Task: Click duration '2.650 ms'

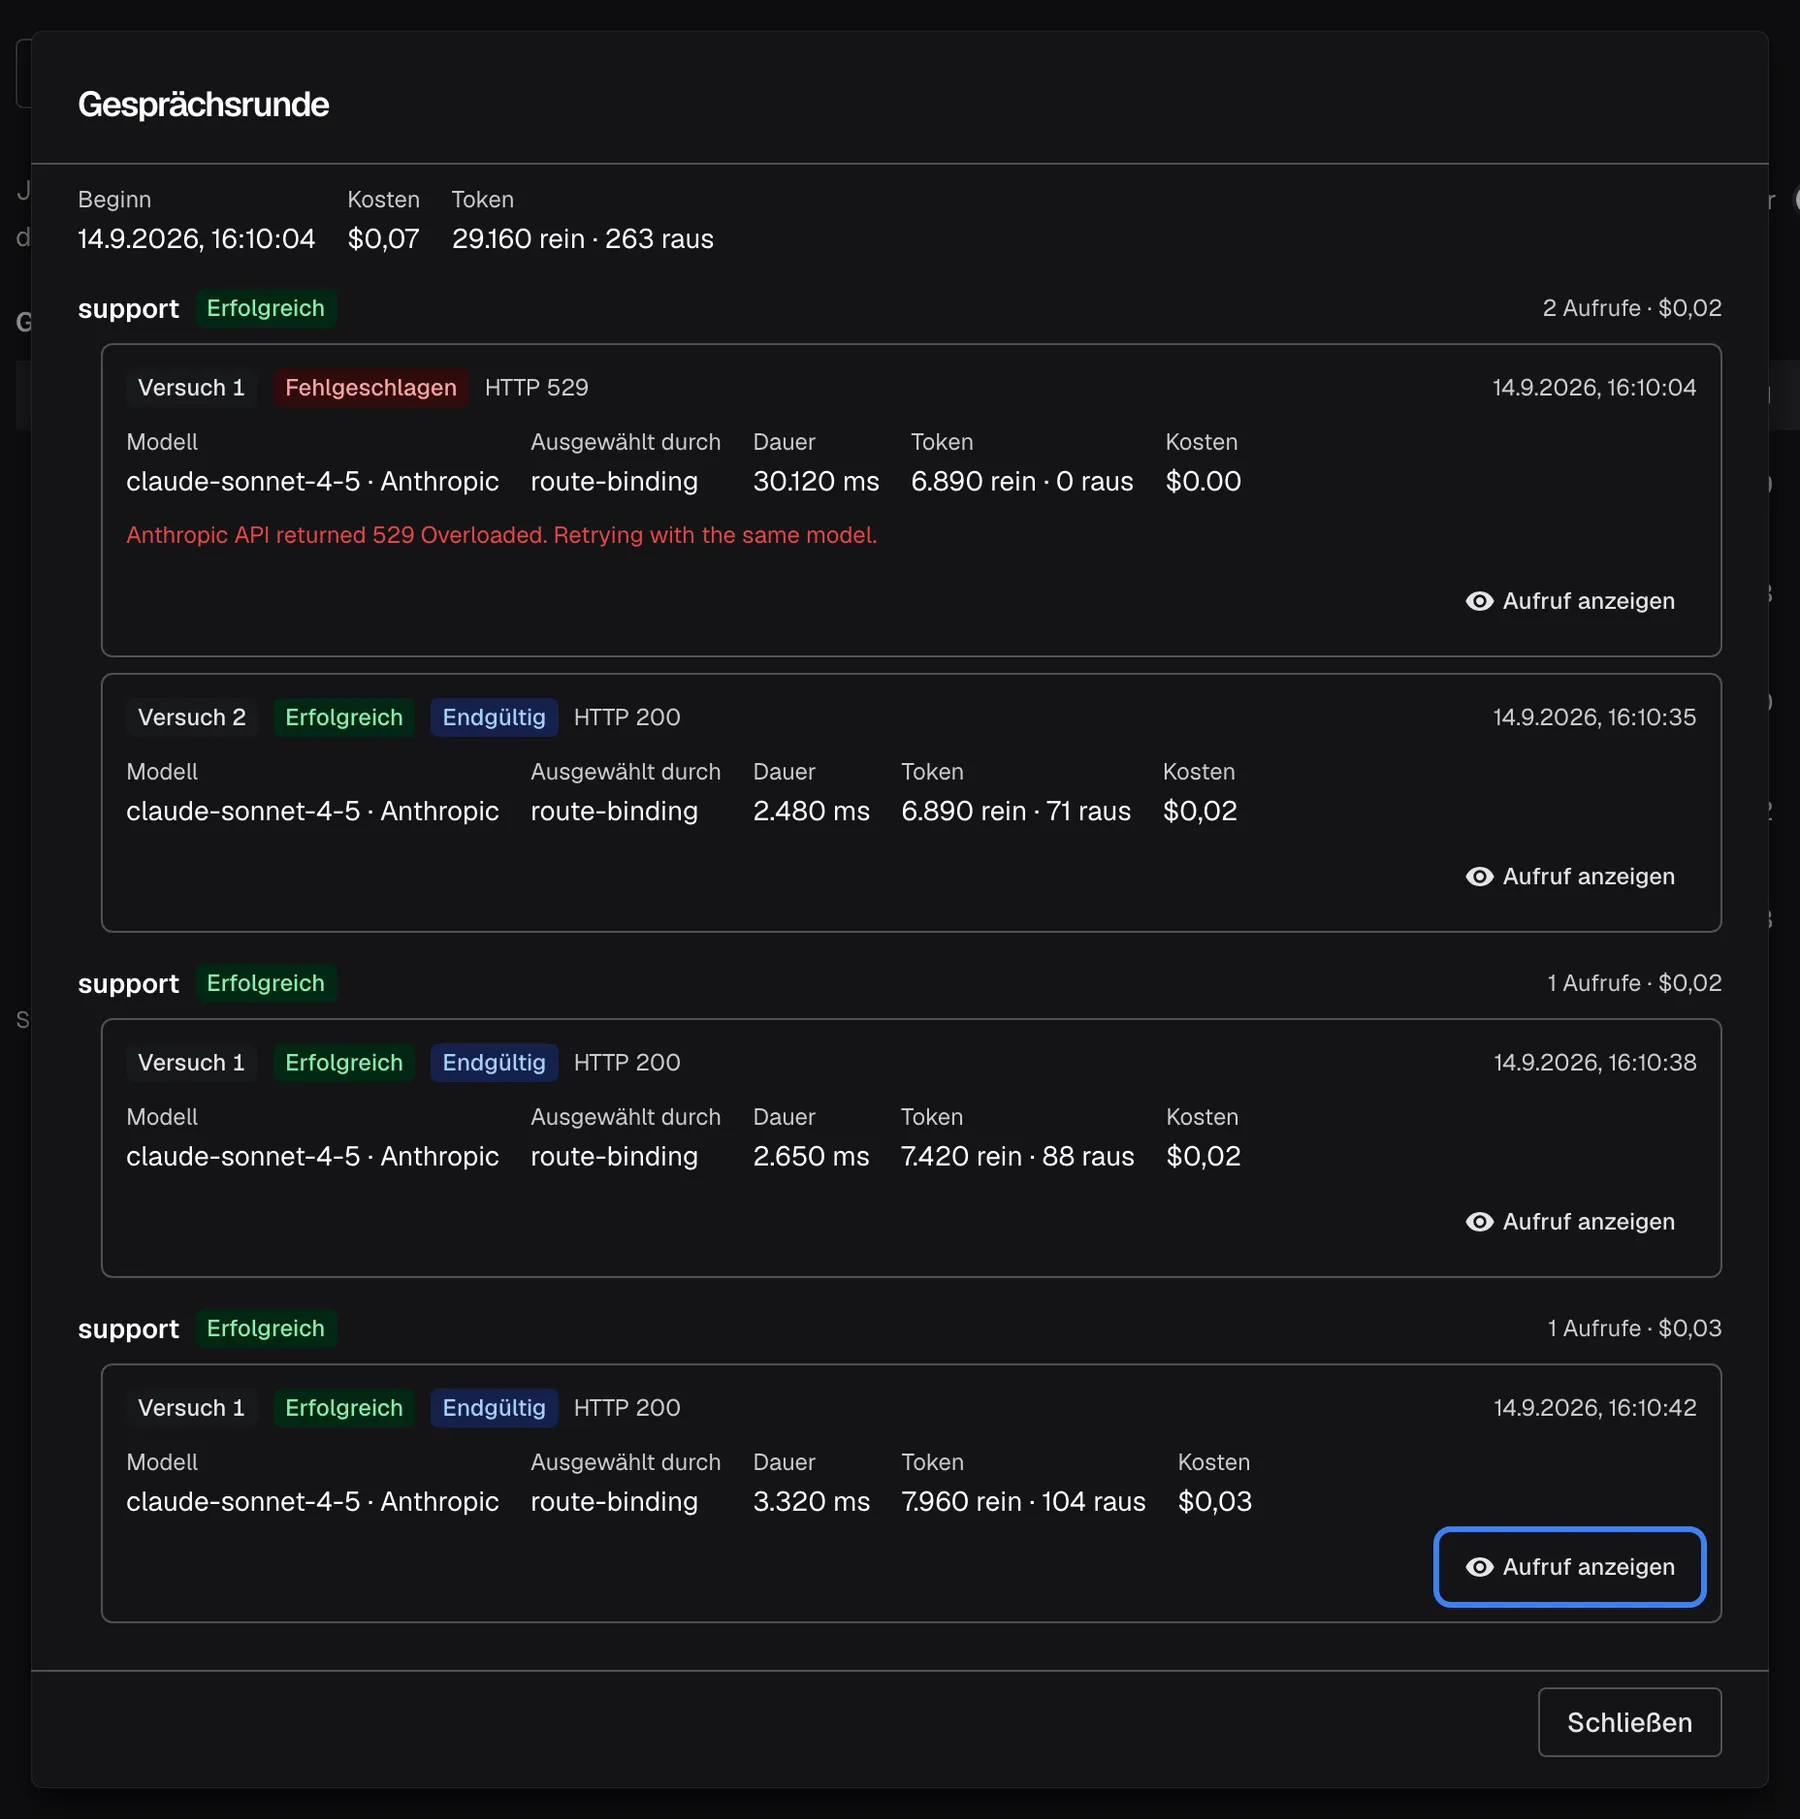Action: pyautogui.click(x=811, y=1156)
